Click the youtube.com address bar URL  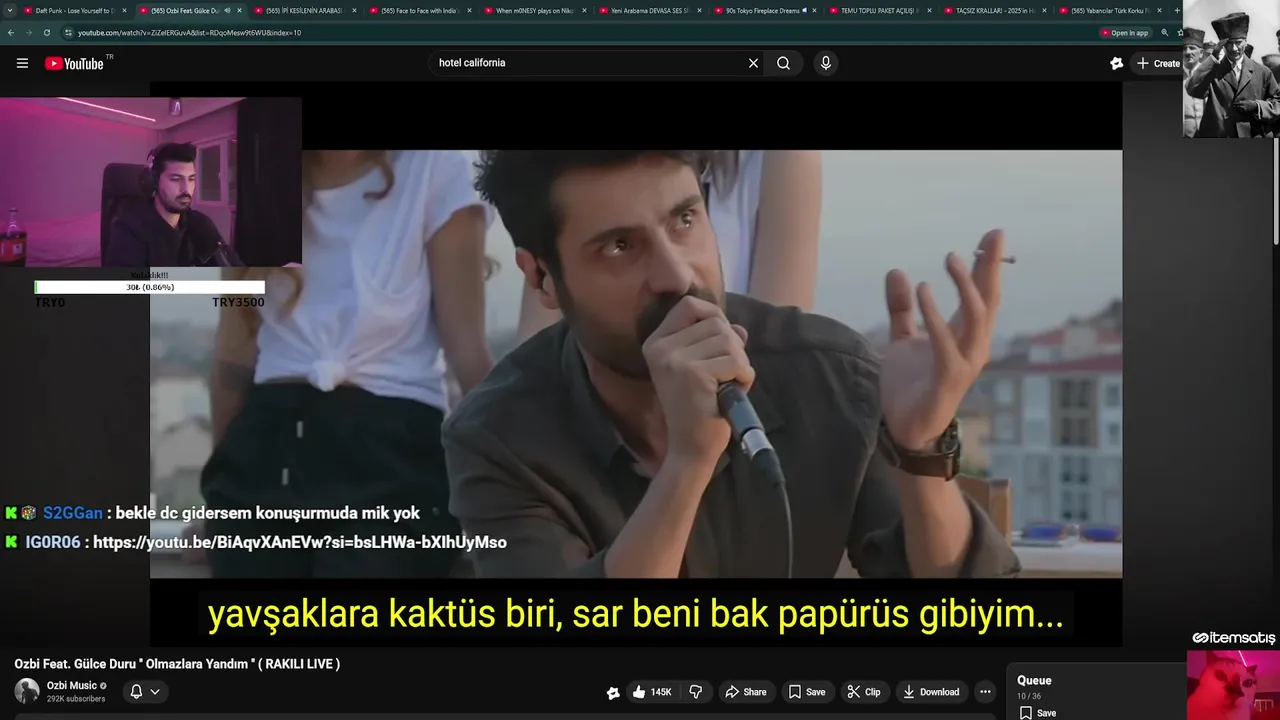[x=190, y=32]
